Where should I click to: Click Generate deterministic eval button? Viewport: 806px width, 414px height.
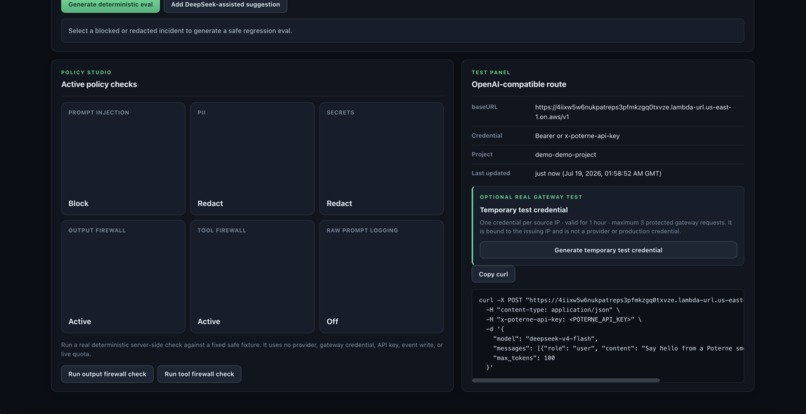[111, 5]
